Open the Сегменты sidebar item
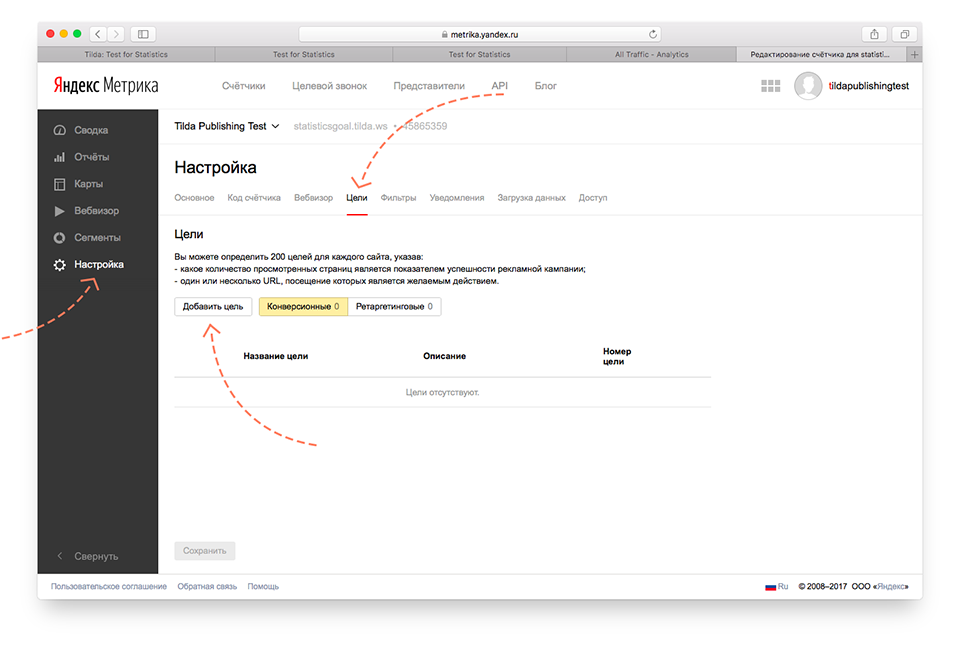Image resolution: width=960 pixels, height=653 pixels. (x=97, y=237)
